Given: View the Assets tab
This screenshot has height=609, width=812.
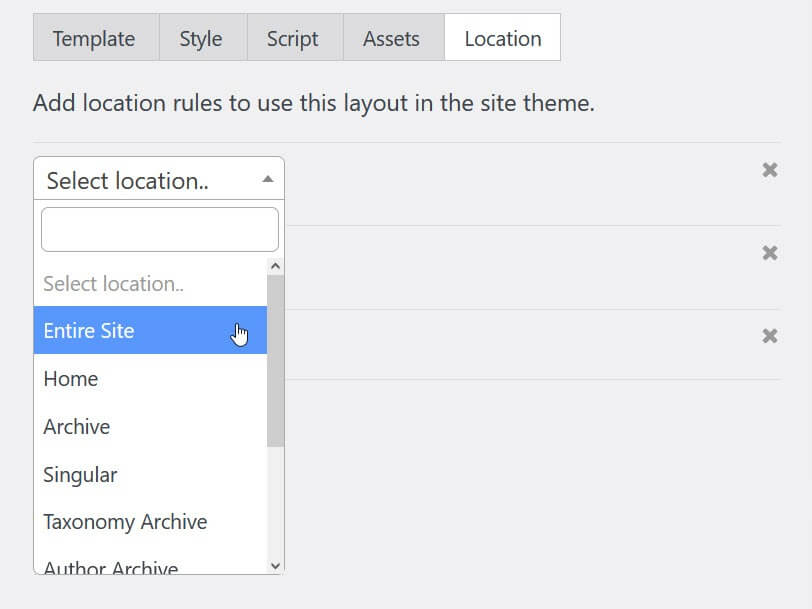Looking at the screenshot, I should pos(390,38).
